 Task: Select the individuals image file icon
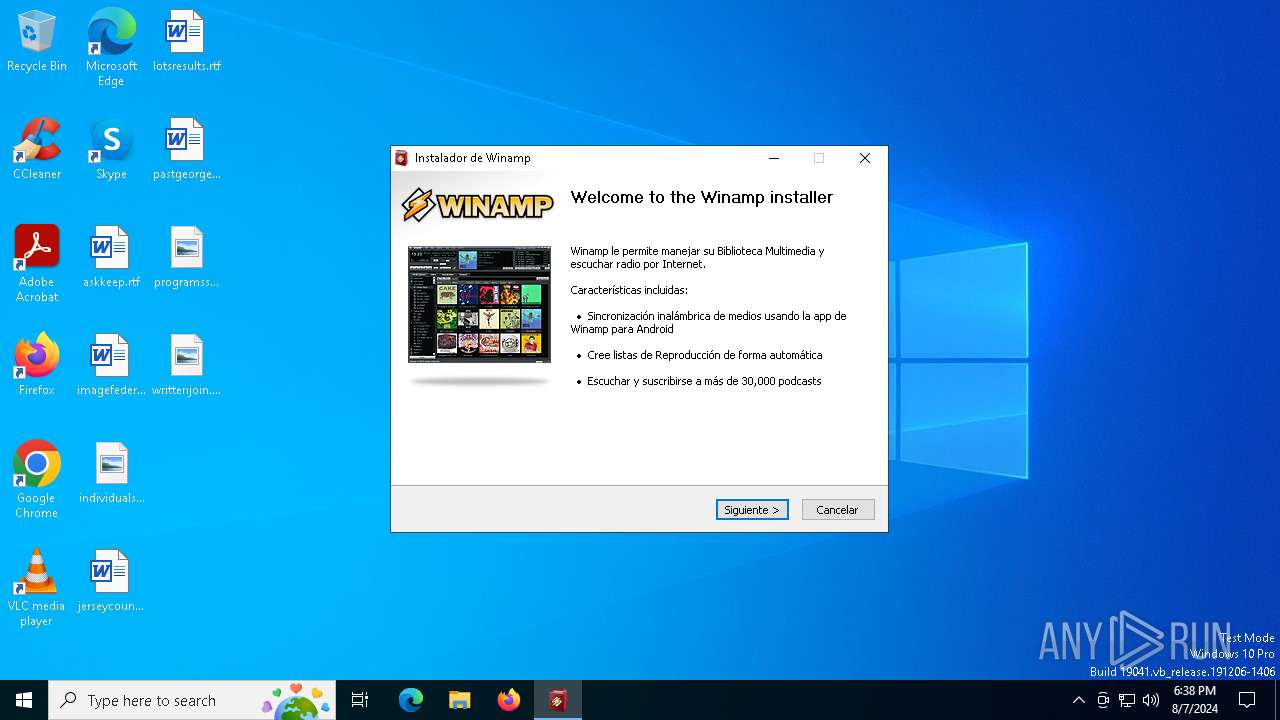111,474
